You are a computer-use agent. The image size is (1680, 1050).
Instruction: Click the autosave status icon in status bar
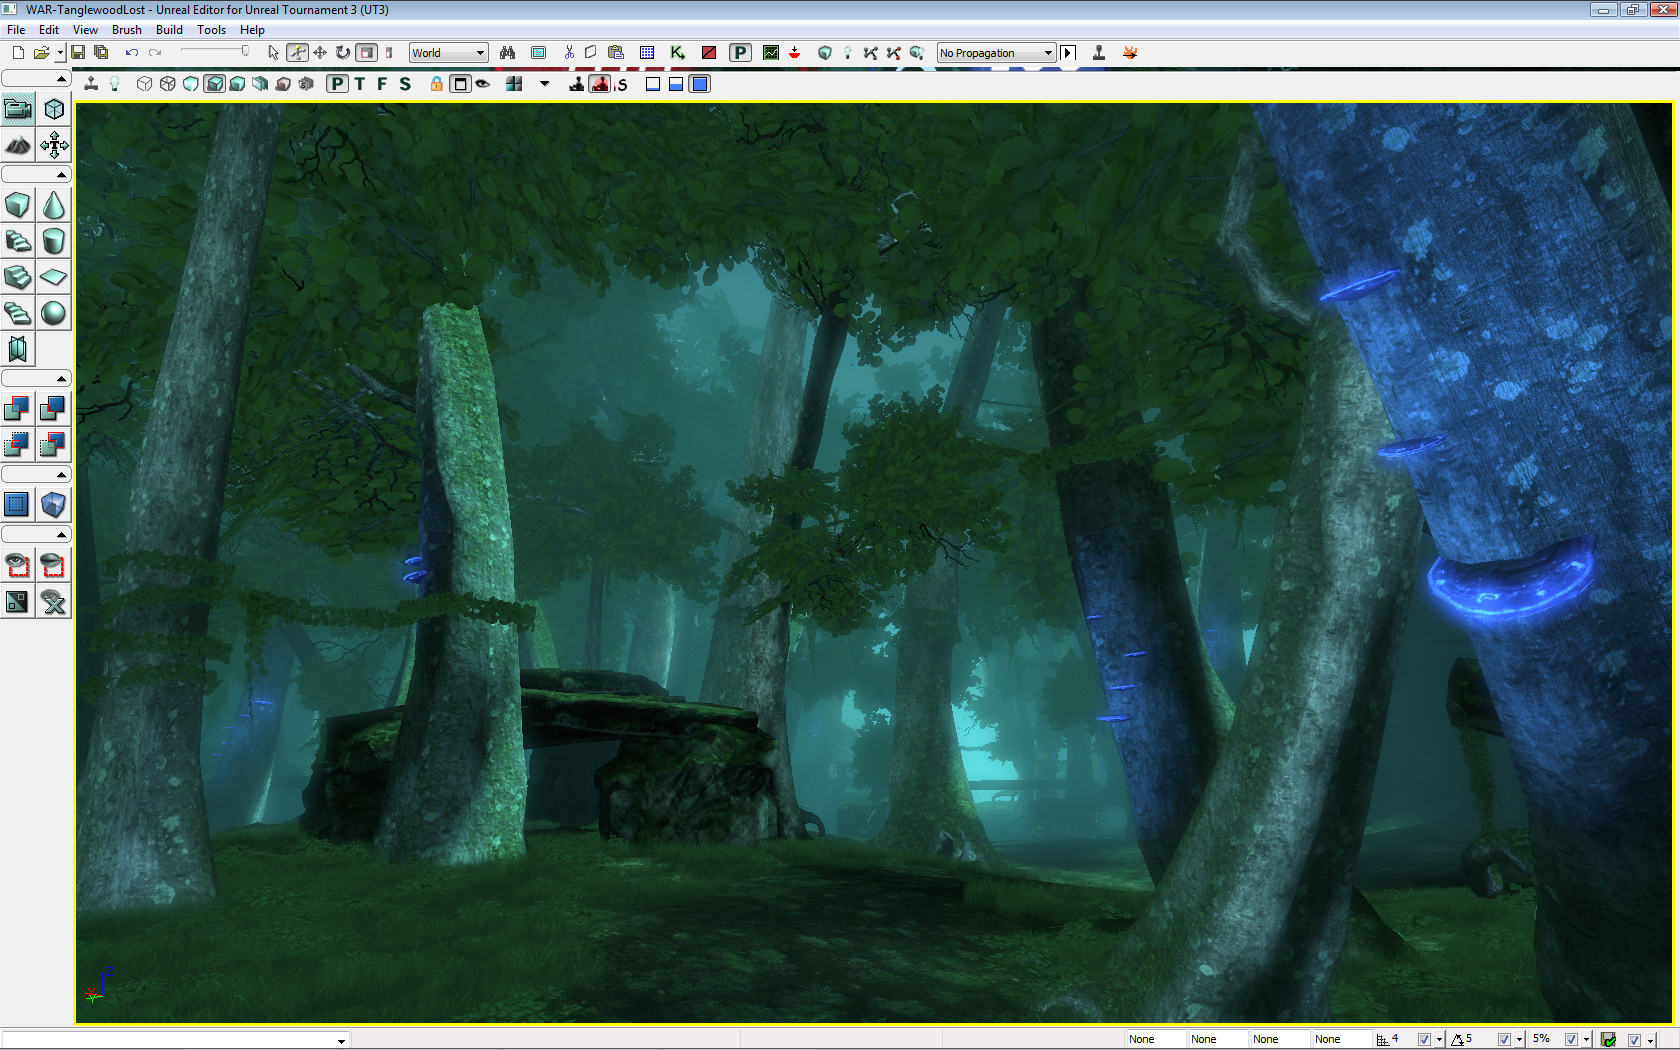1608,1040
